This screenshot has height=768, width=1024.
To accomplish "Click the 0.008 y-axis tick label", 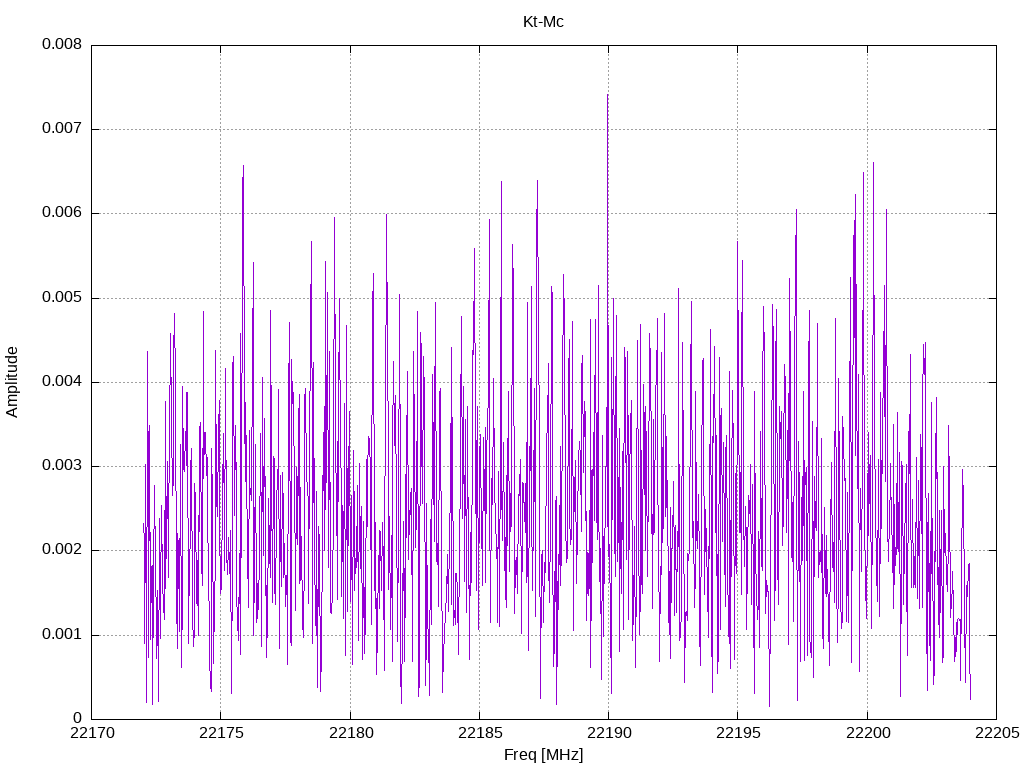I will click(62, 44).
